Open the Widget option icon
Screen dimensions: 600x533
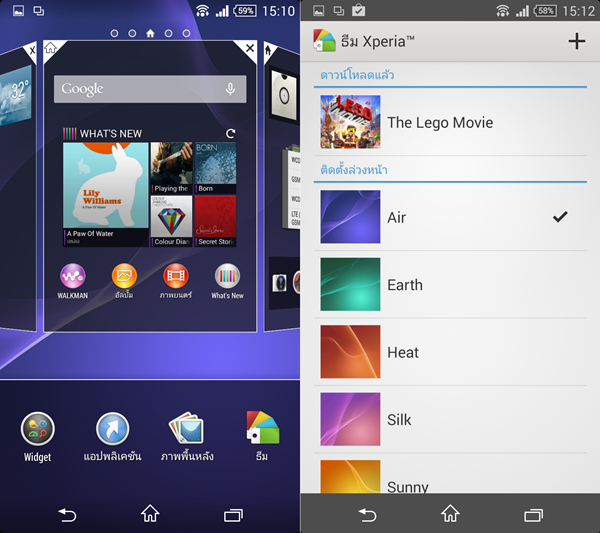pyautogui.click(x=38, y=429)
